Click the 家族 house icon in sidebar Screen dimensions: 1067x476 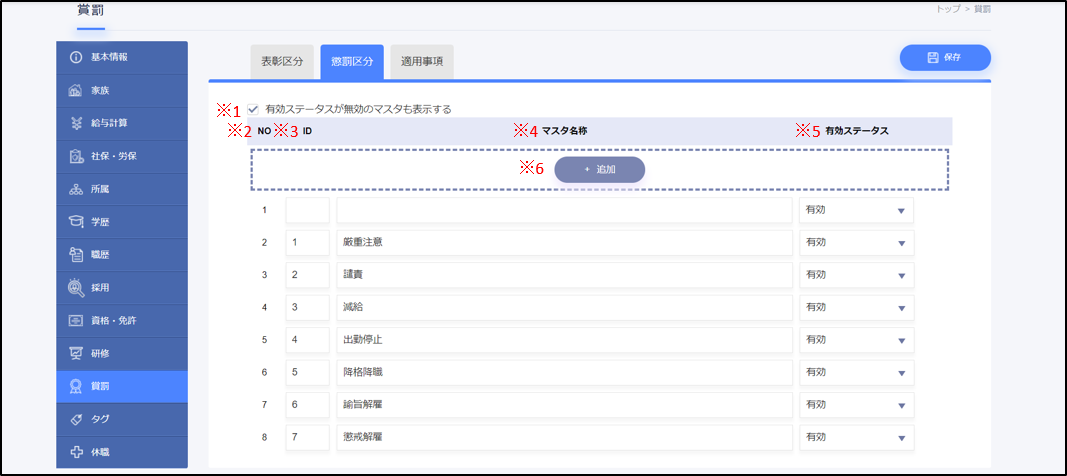click(x=76, y=91)
